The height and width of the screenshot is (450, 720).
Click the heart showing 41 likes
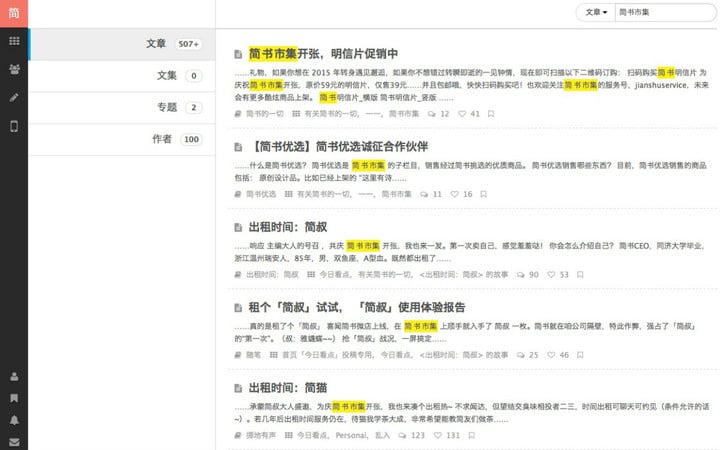click(x=462, y=114)
